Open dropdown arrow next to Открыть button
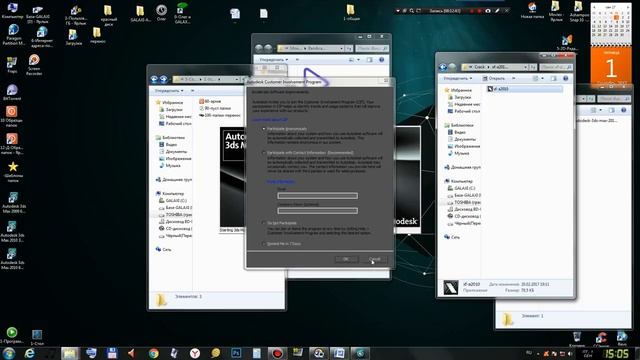Viewport: 640px width, 360px height. coord(513,78)
